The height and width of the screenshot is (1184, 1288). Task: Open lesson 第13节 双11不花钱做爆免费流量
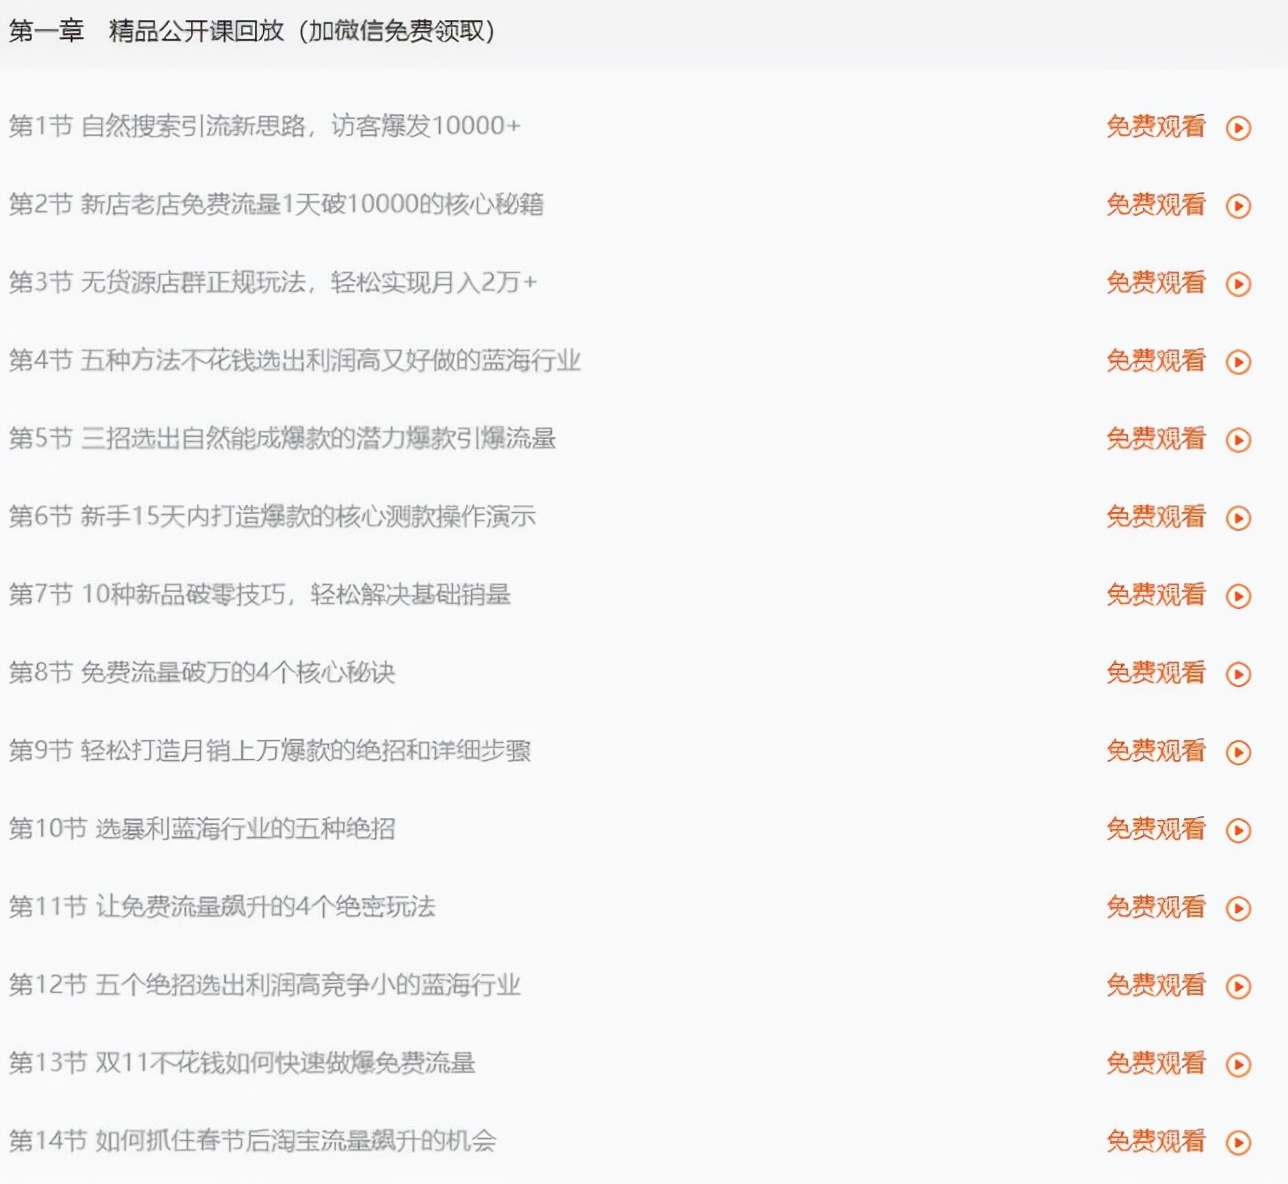pyautogui.click(x=242, y=1062)
